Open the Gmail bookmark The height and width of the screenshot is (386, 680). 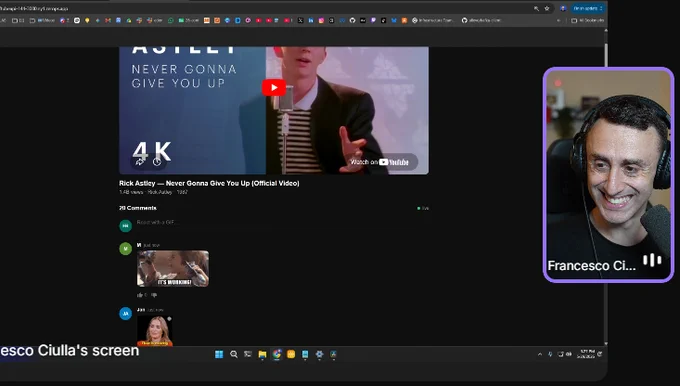pyautogui.click(x=108, y=20)
